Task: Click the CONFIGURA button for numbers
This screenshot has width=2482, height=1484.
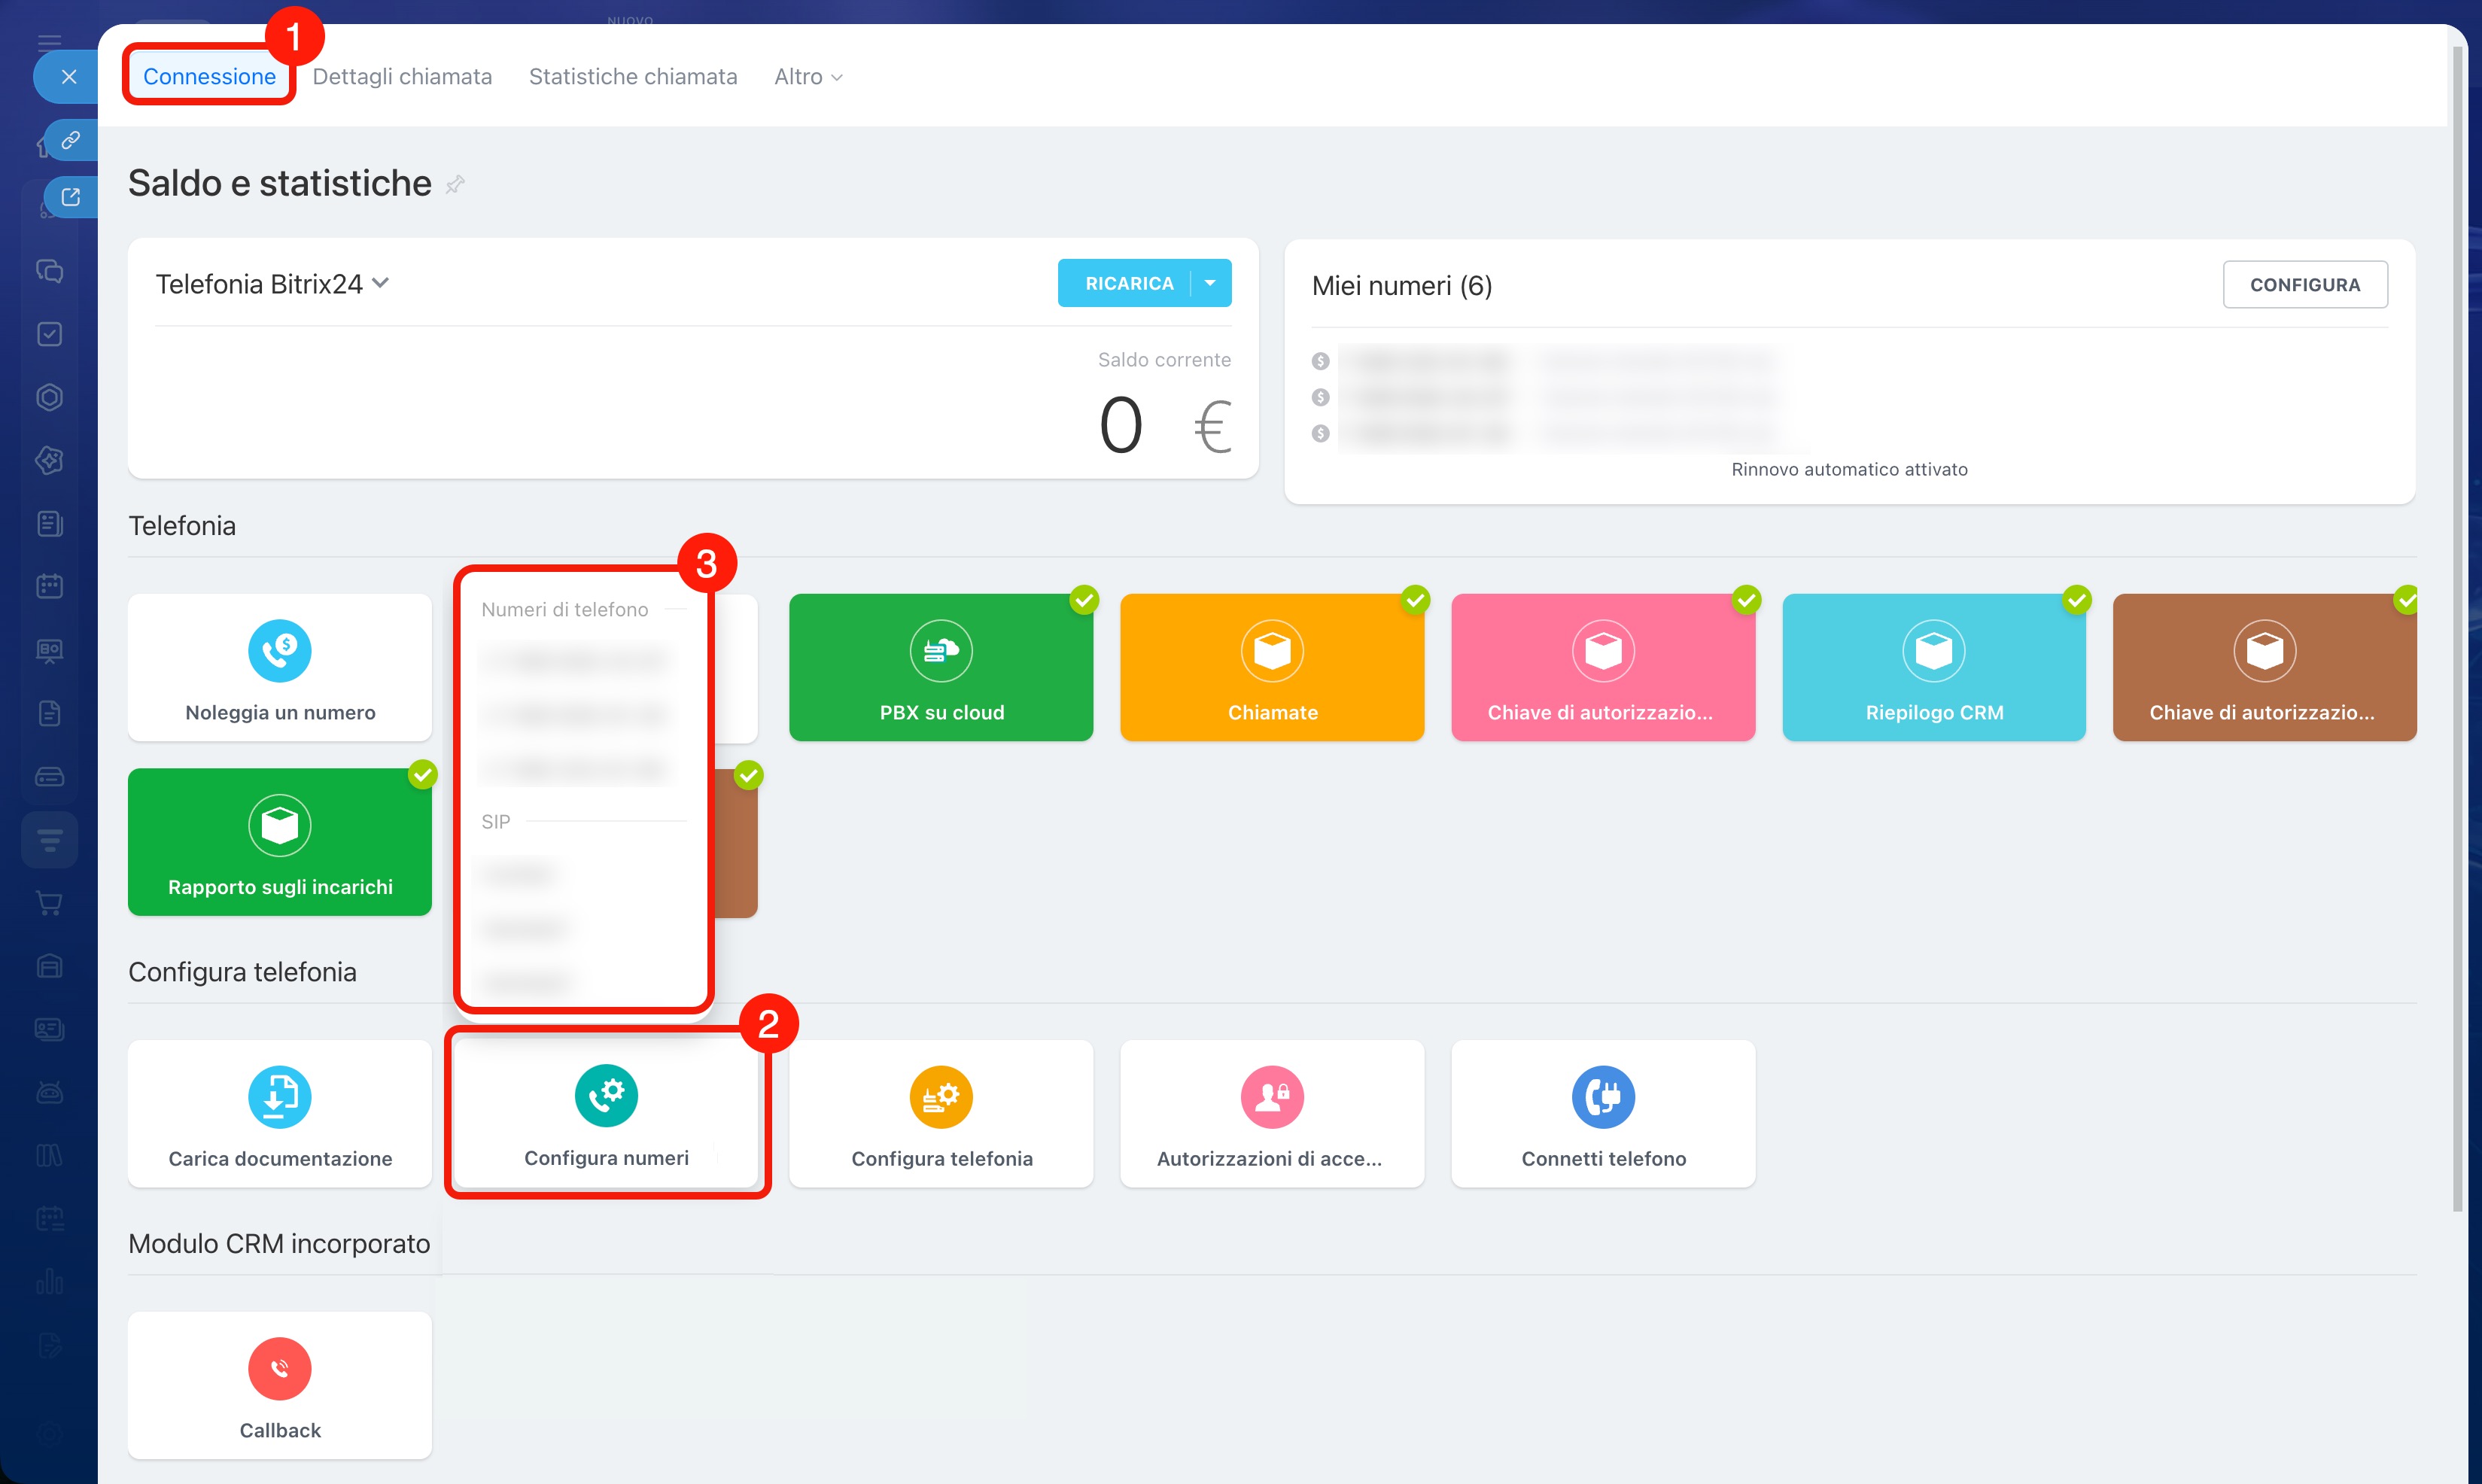Action: tap(2305, 285)
